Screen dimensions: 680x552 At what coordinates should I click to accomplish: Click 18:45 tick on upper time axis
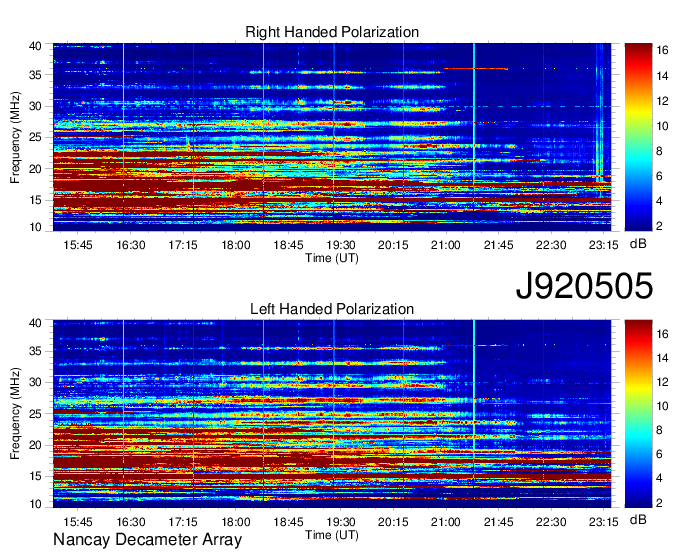point(288,245)
